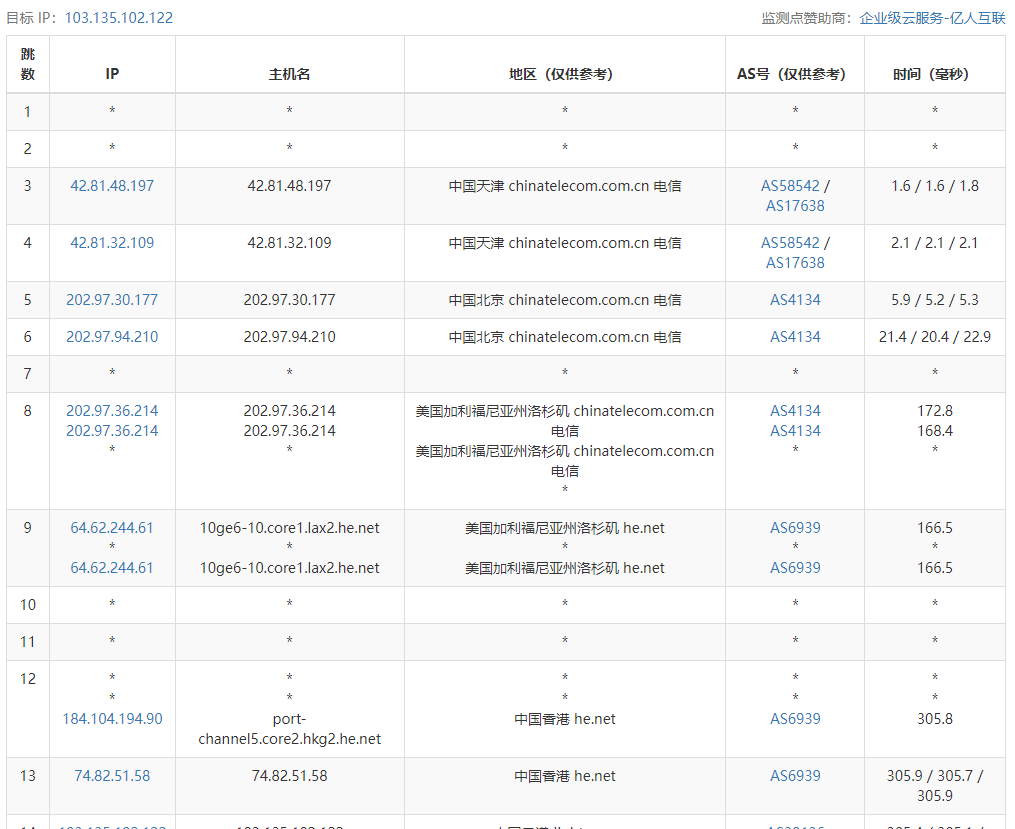The height and width of the screenshot is (829, 1015).
Task: Click time value 21.4 / 20.4 / 22.9
Action: 935,337
